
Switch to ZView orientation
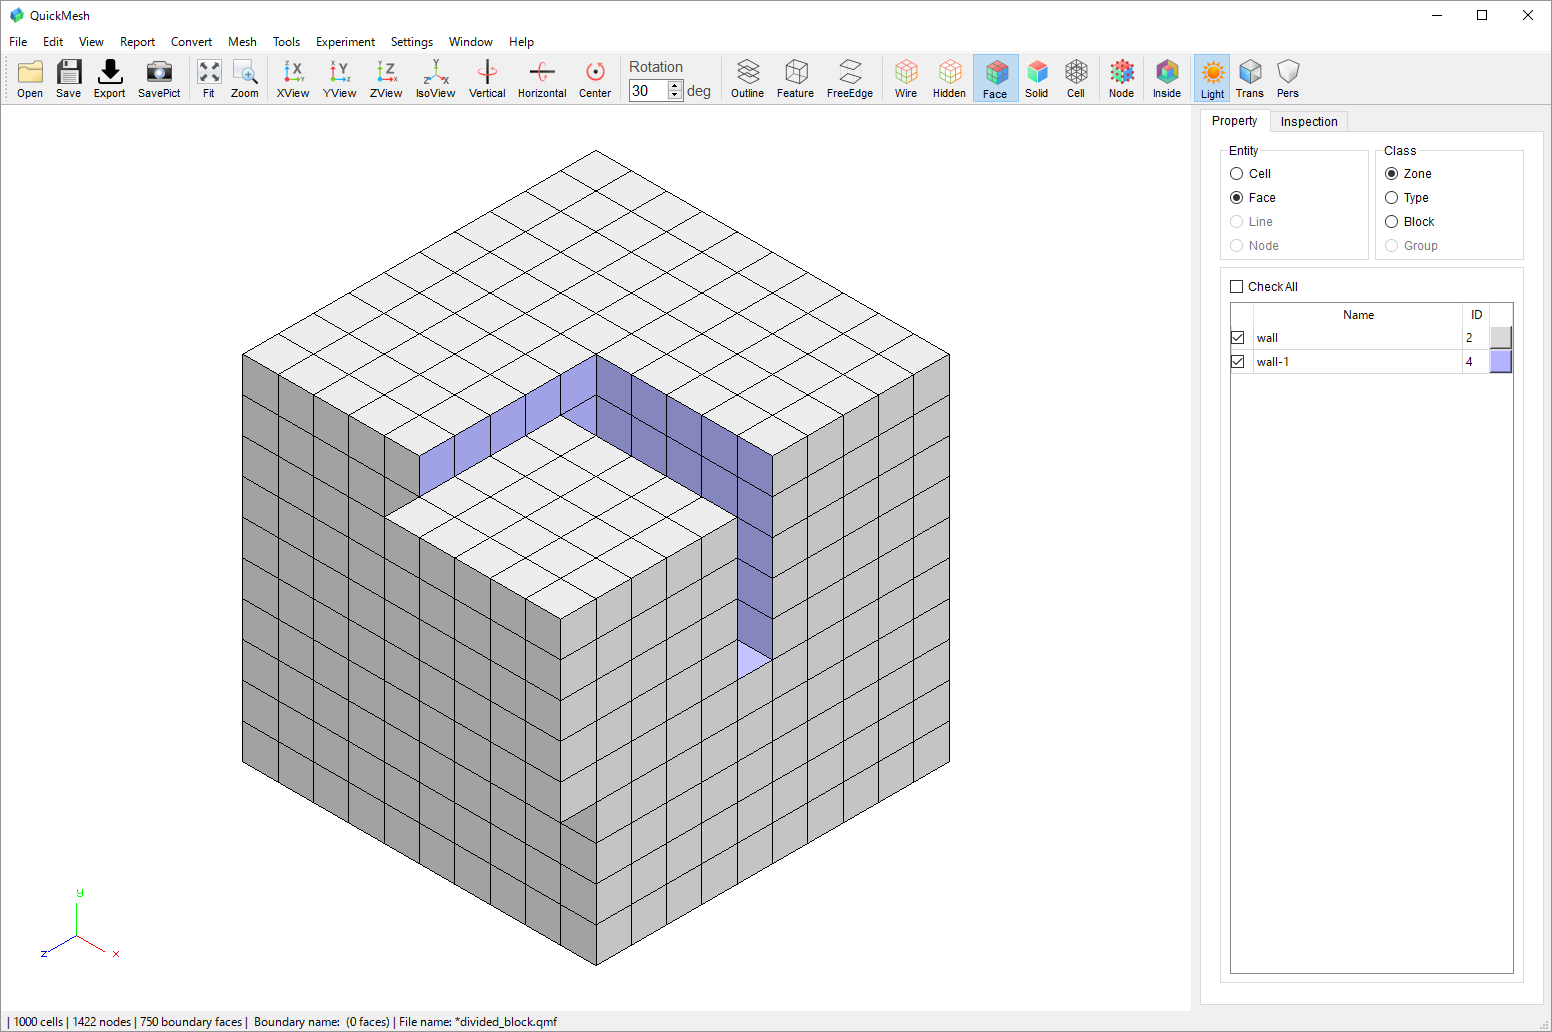click(x=386, y=78)
